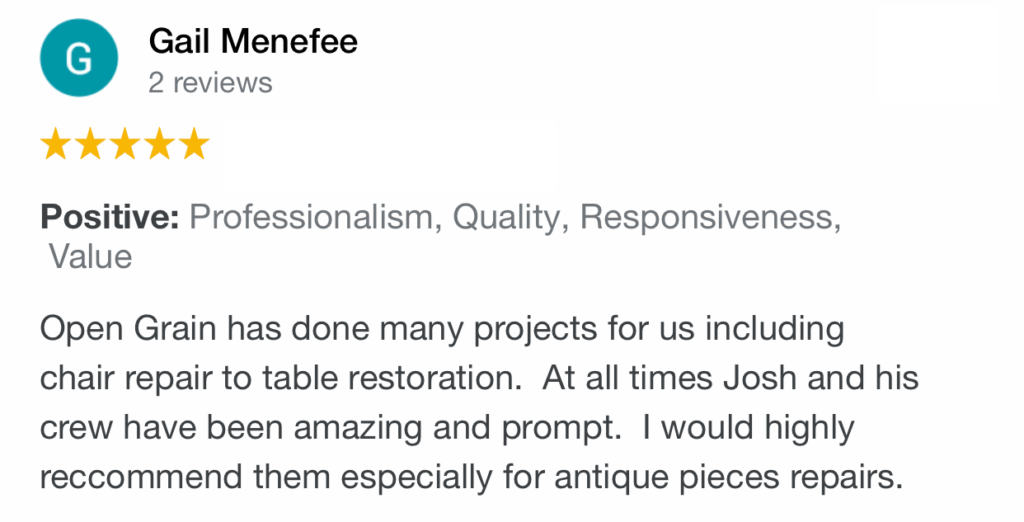Click the "Professionalism" attribute

312,217
